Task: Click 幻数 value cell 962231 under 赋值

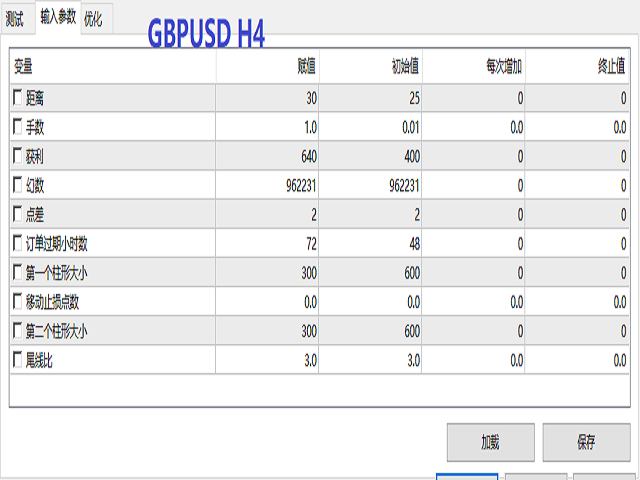Action: tap(267, 185)
